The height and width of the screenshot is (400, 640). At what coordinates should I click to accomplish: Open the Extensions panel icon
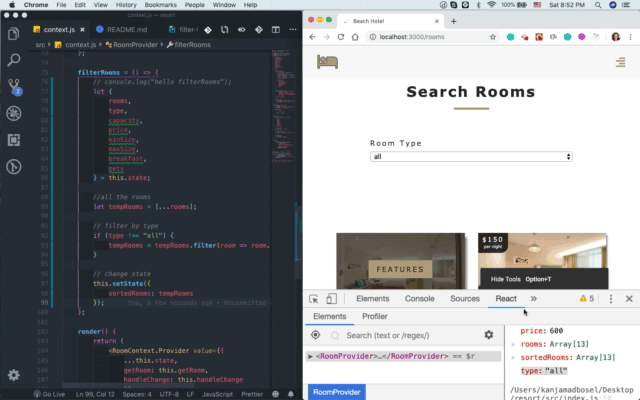coord(13,140)
